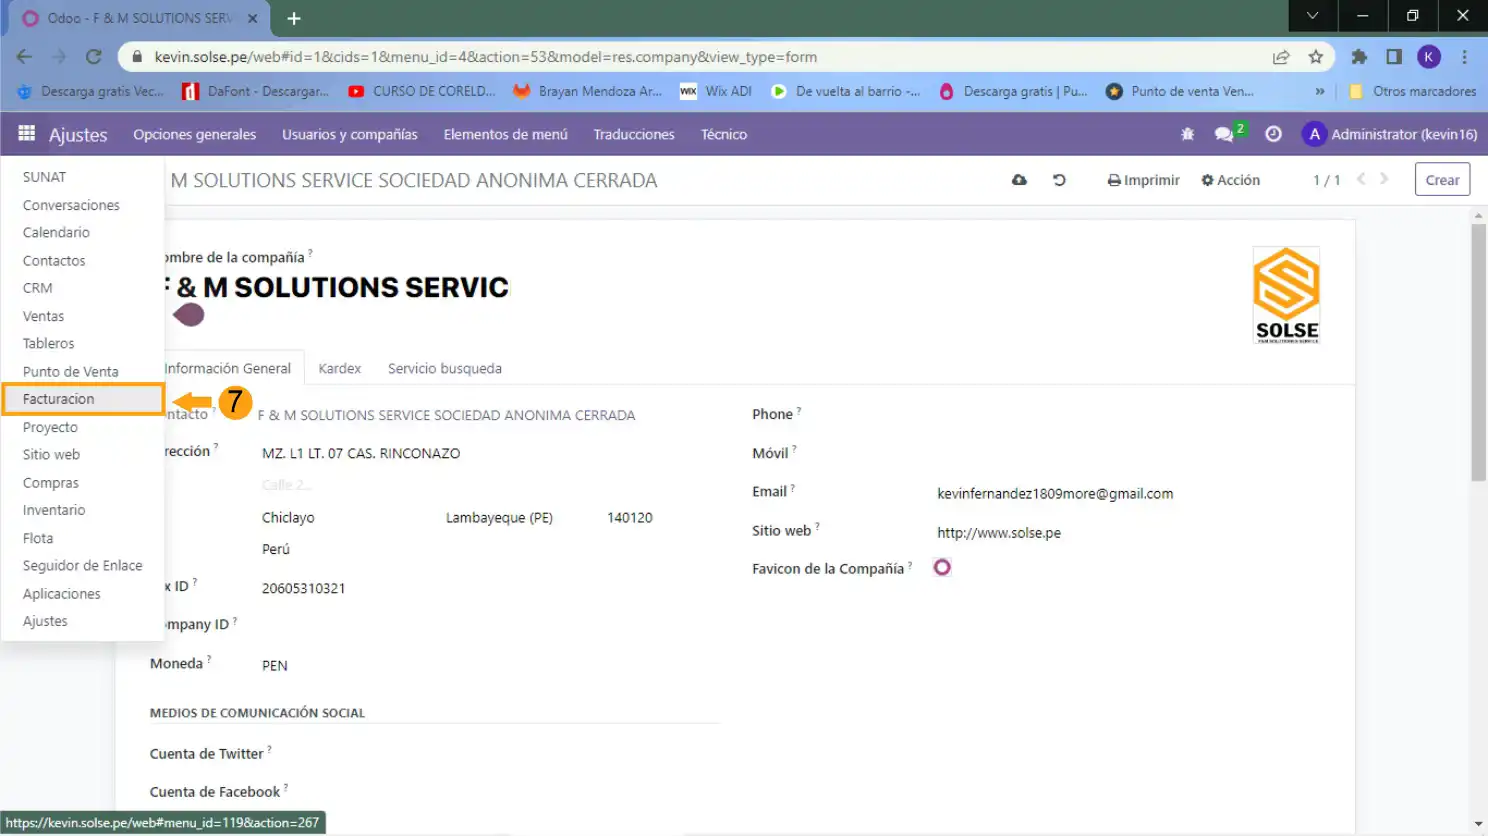Click the Crear button
The image size is (1488, 836).
click(x=1442, y=180)
